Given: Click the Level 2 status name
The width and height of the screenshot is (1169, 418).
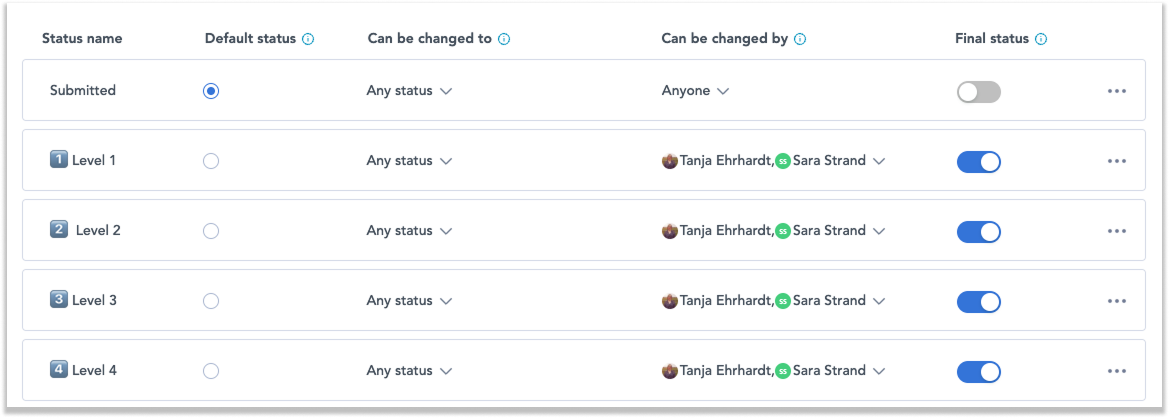Looking at the screenshot, I should (x=97, y=231).
